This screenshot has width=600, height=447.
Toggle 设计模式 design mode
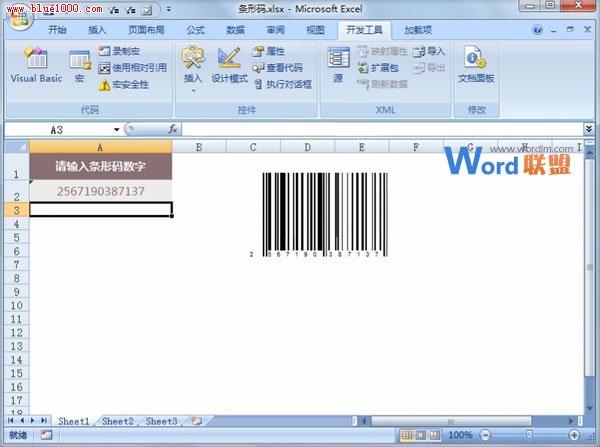coord(229,65)
